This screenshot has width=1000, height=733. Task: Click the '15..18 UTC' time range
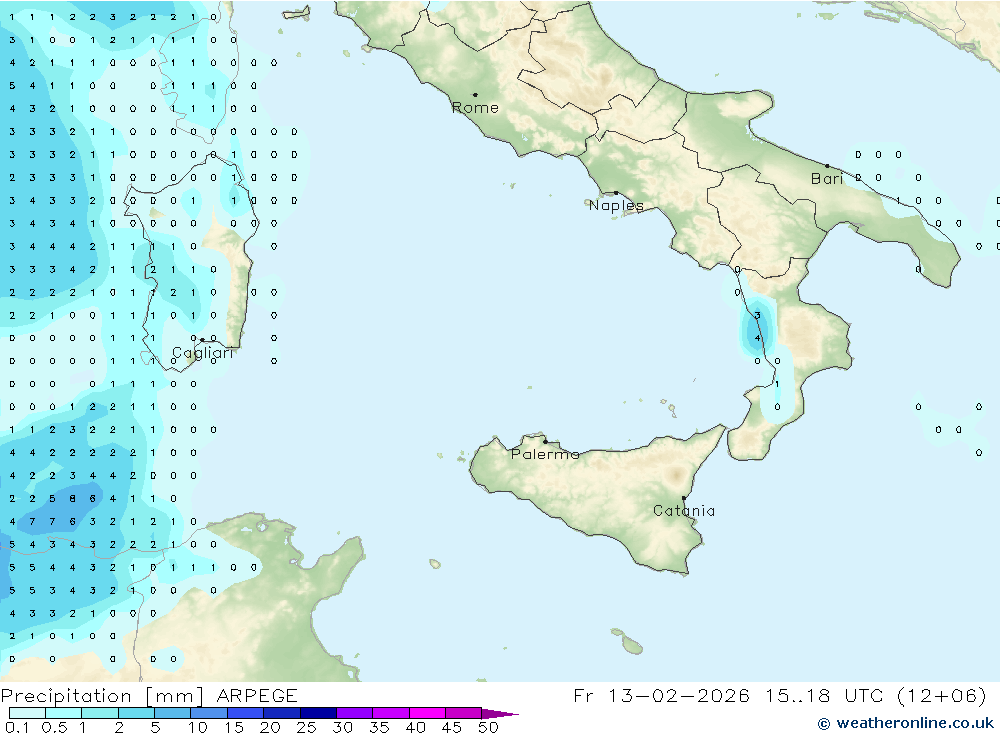[824, 695]
